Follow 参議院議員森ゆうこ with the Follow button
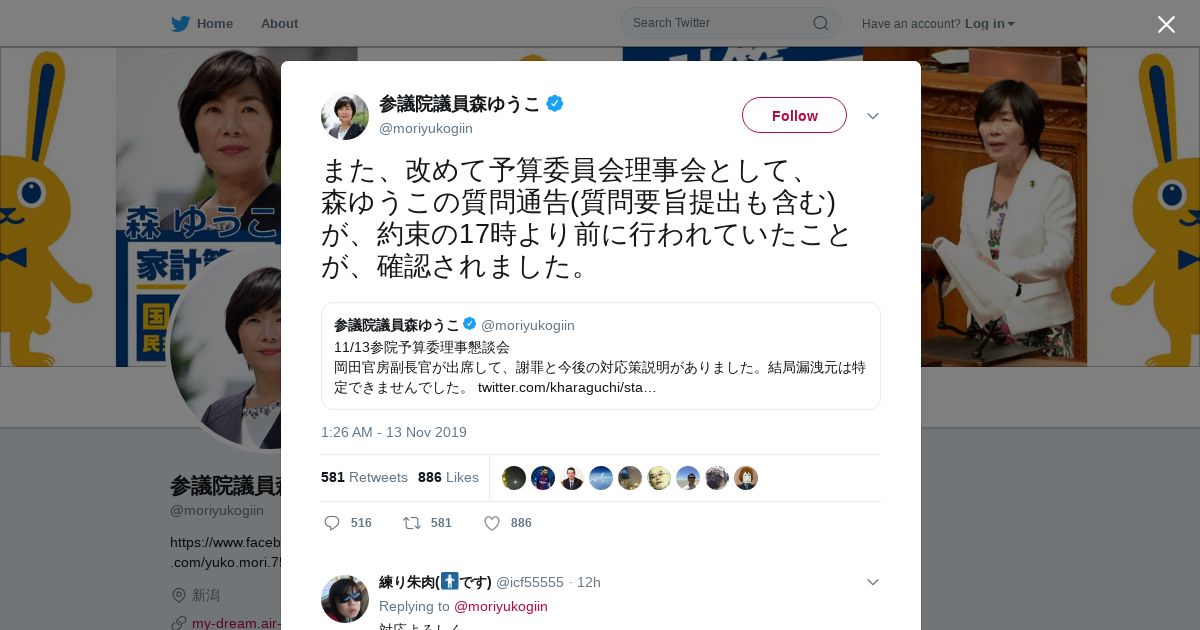This screenshot has height=630, width=1200. click(794, 115)
